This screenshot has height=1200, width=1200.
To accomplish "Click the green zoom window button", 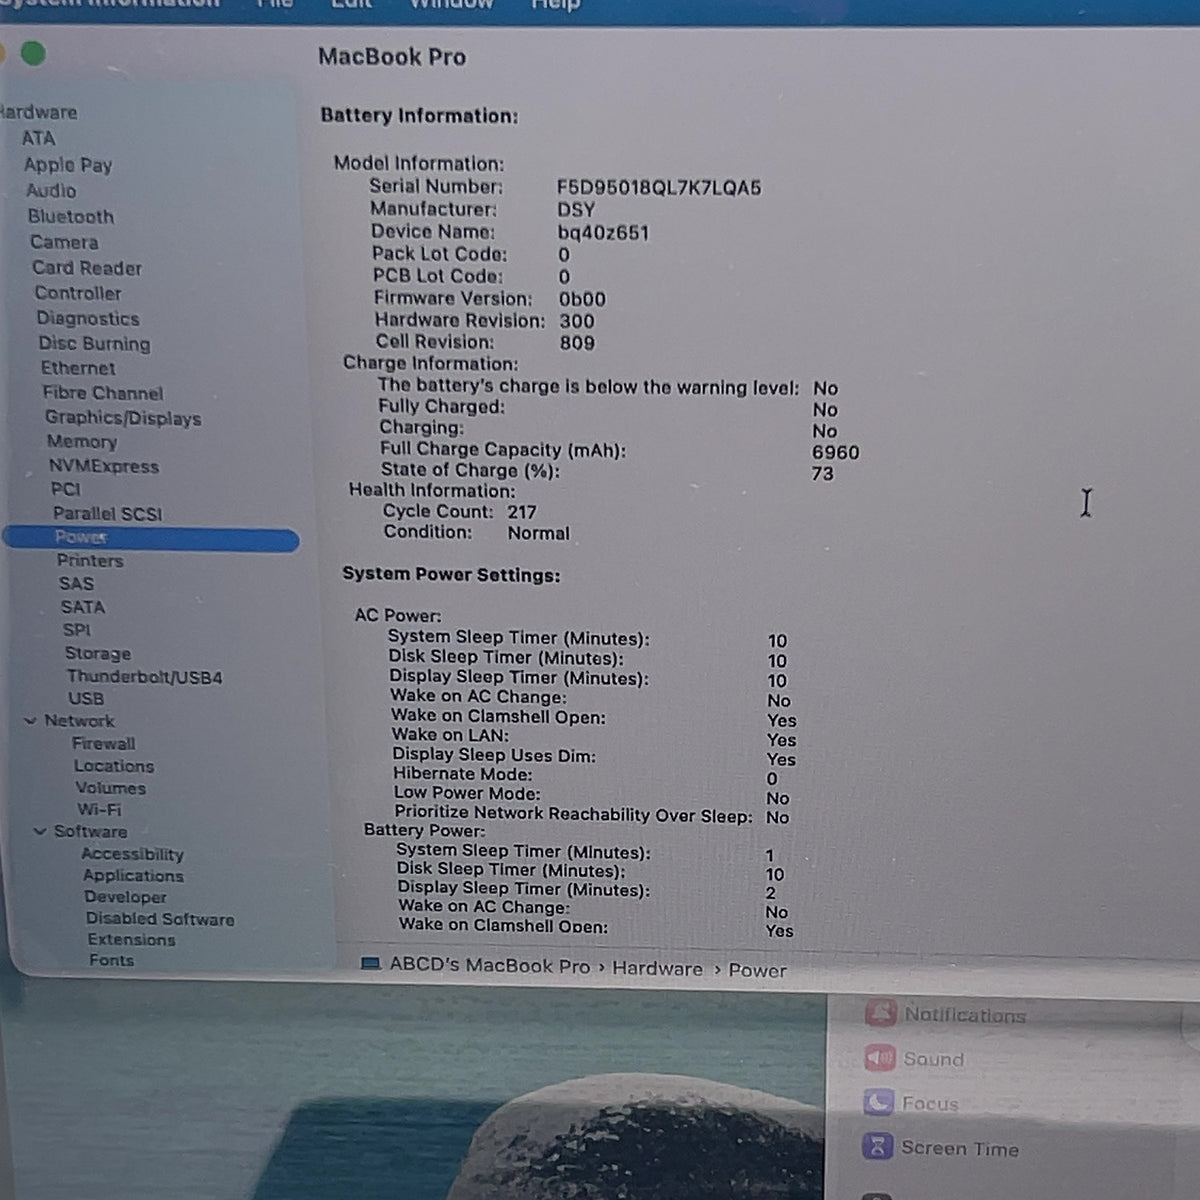I will coord(33,54).
